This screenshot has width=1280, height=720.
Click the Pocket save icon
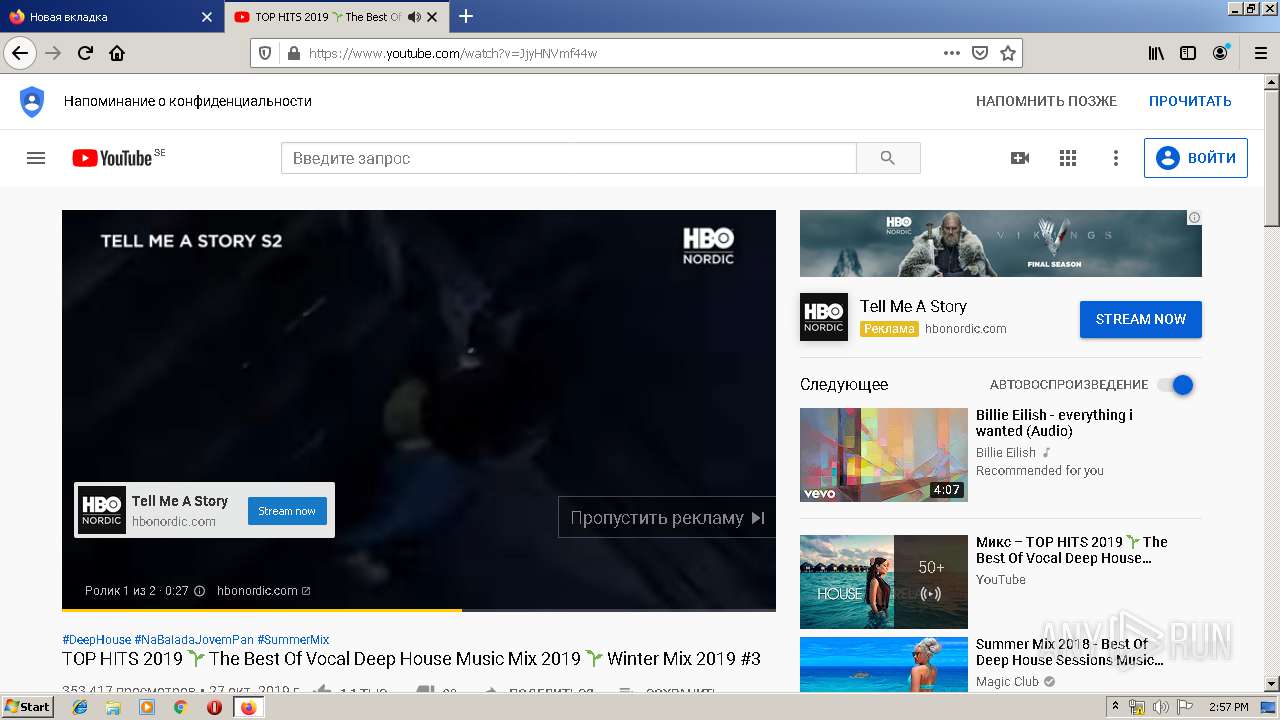[980, 53]
